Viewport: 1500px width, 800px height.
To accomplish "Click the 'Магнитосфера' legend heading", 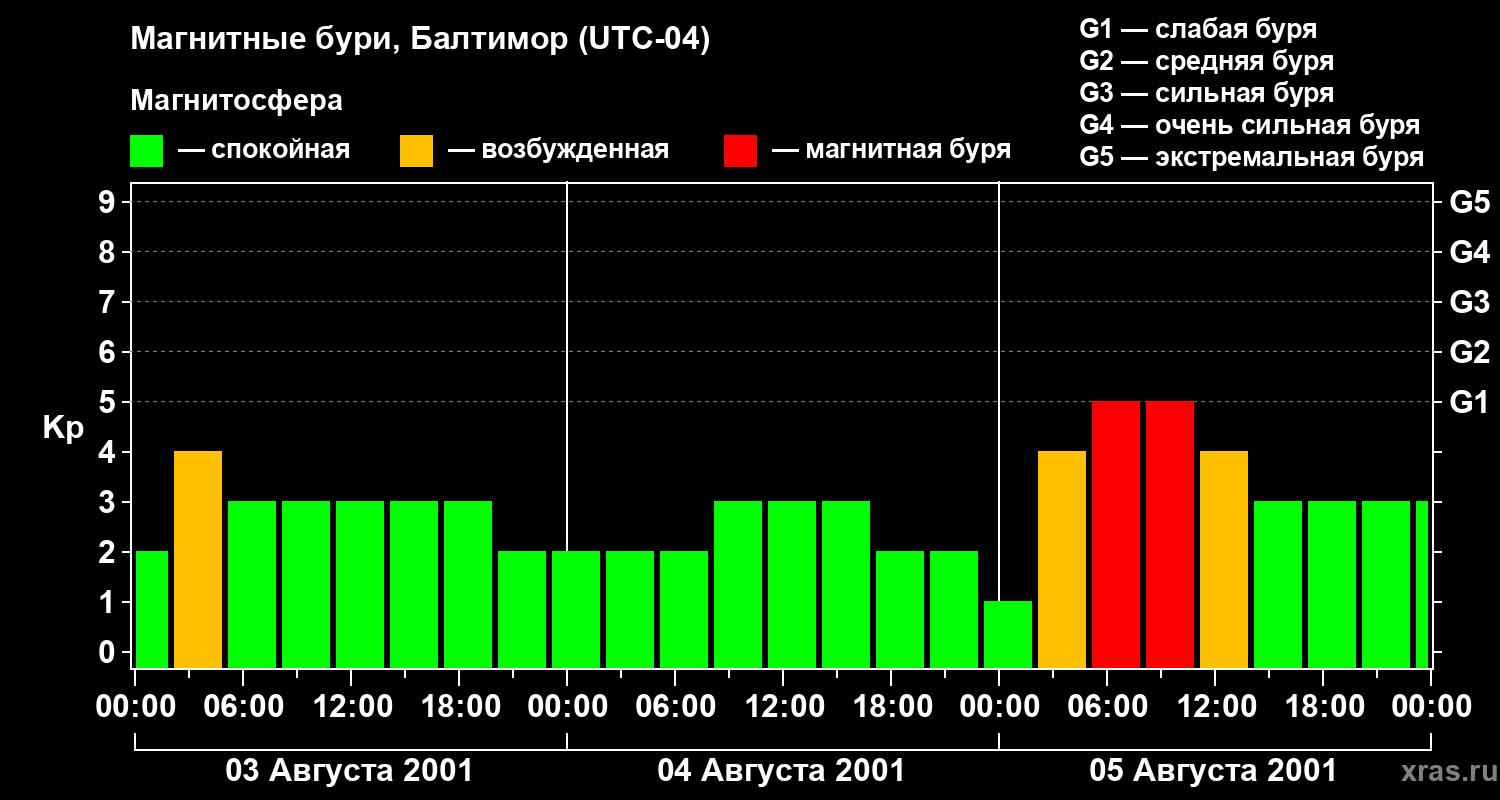I will click(x=236, y=101).
